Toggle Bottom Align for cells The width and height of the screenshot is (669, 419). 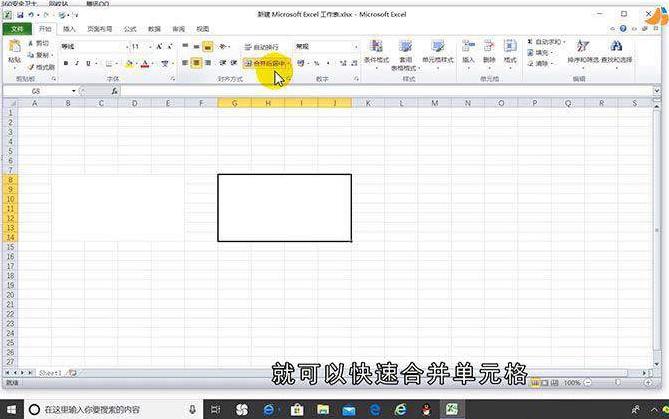coord(207,46)
